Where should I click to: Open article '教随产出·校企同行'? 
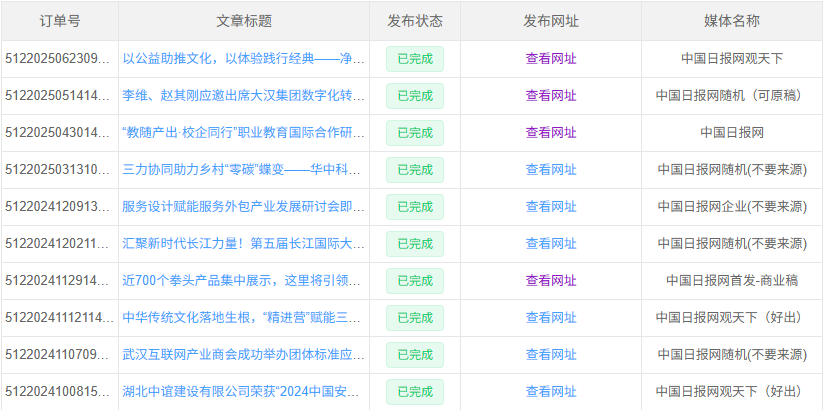(x=244, y=133)
